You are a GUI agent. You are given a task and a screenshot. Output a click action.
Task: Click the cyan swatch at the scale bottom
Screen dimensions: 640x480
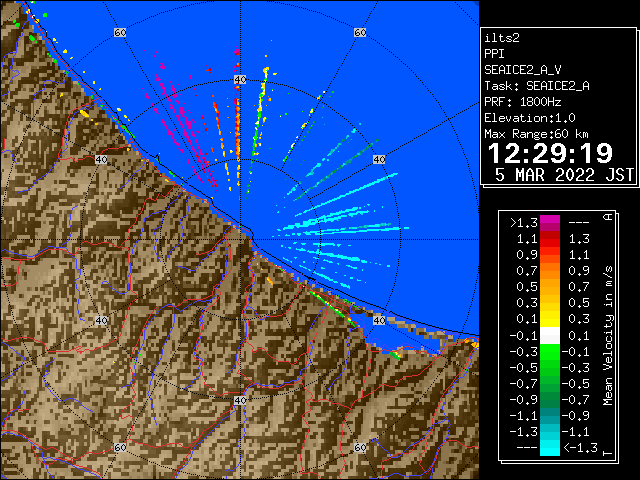(x=550, y=448)
